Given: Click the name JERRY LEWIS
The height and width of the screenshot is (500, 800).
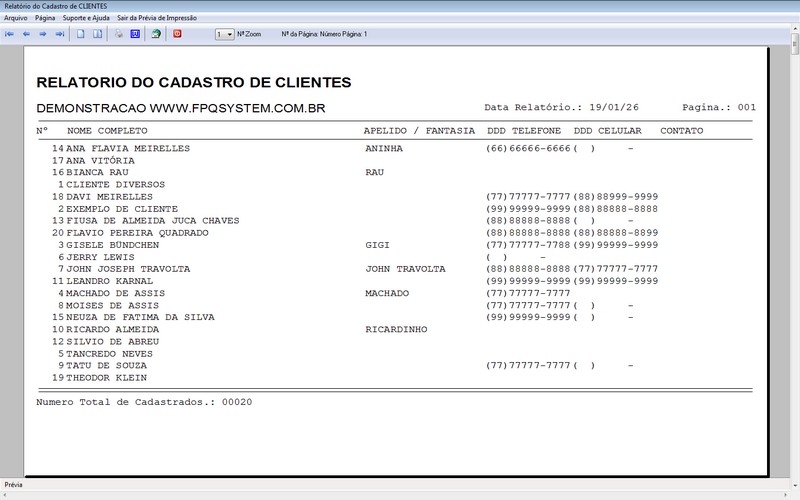Looking at the screenshot, I should click(x=101, y=257).
